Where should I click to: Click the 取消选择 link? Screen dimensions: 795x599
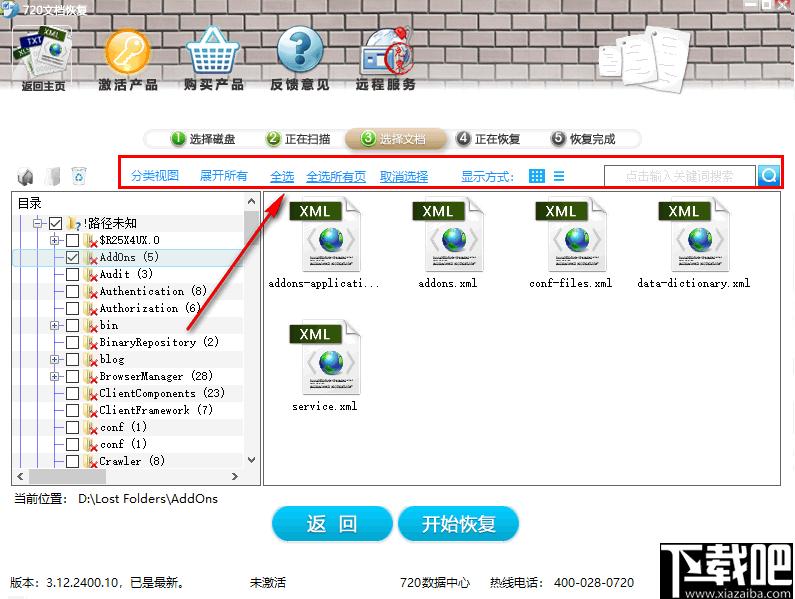click(404, 177)
